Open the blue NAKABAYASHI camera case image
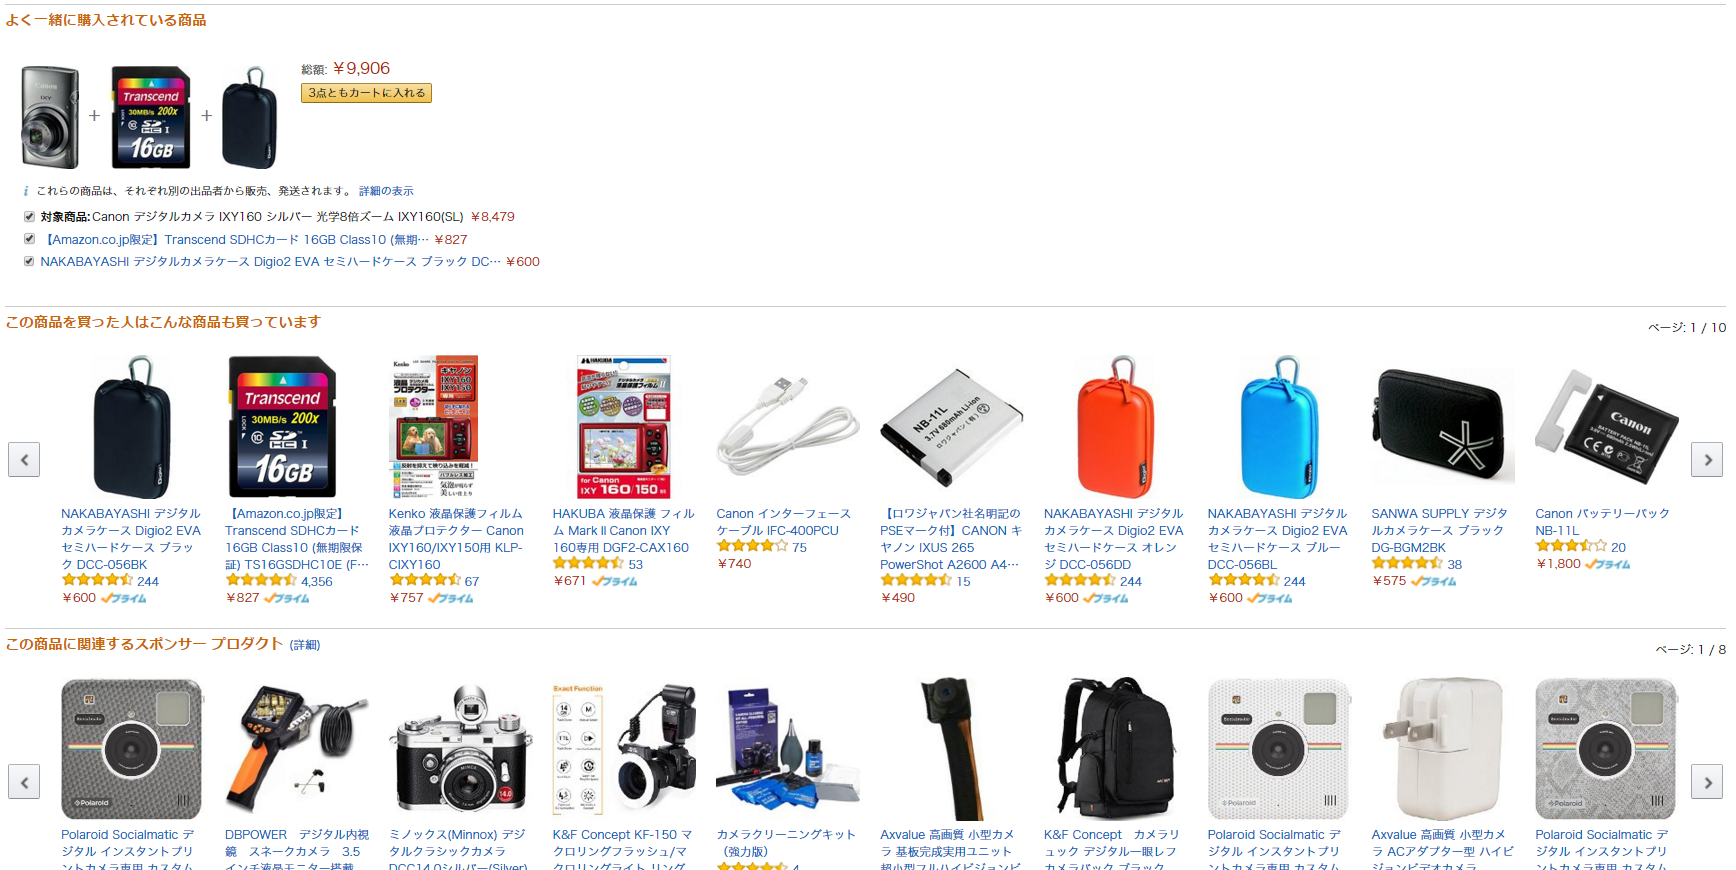The image size is (1736, 870). [x=1278, y=427]
